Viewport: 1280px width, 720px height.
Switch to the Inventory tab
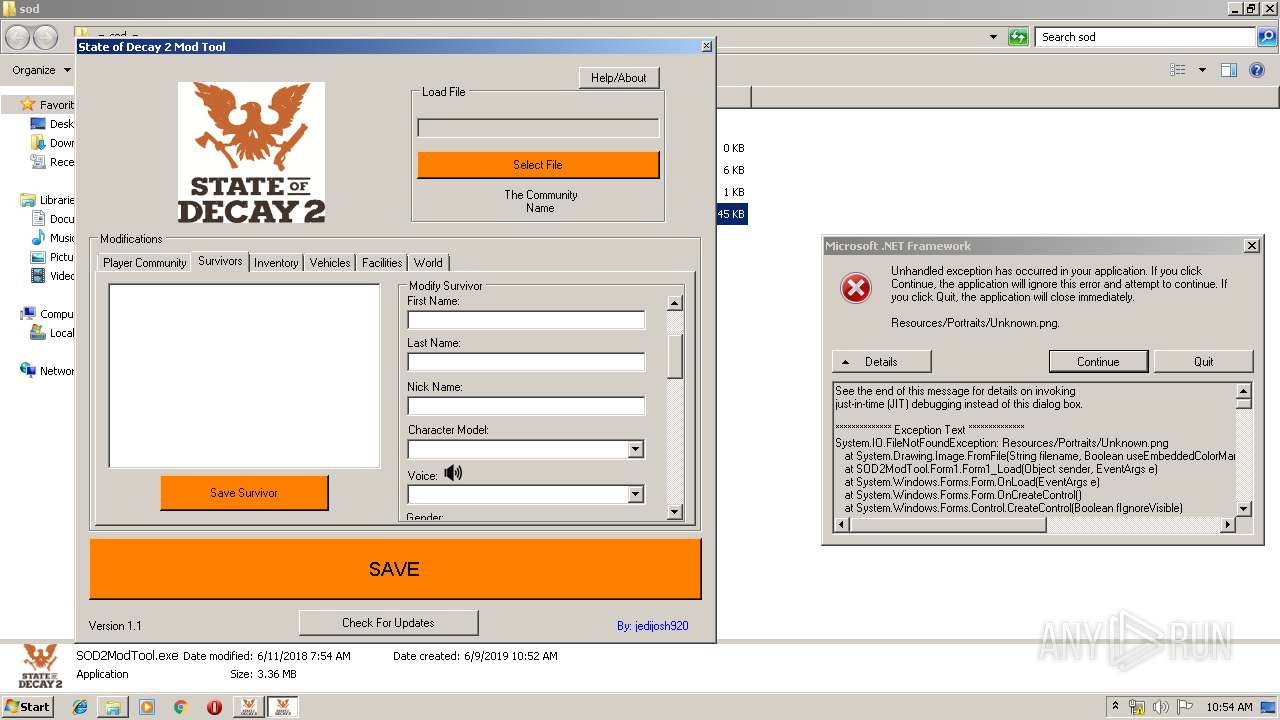point(276,263)
